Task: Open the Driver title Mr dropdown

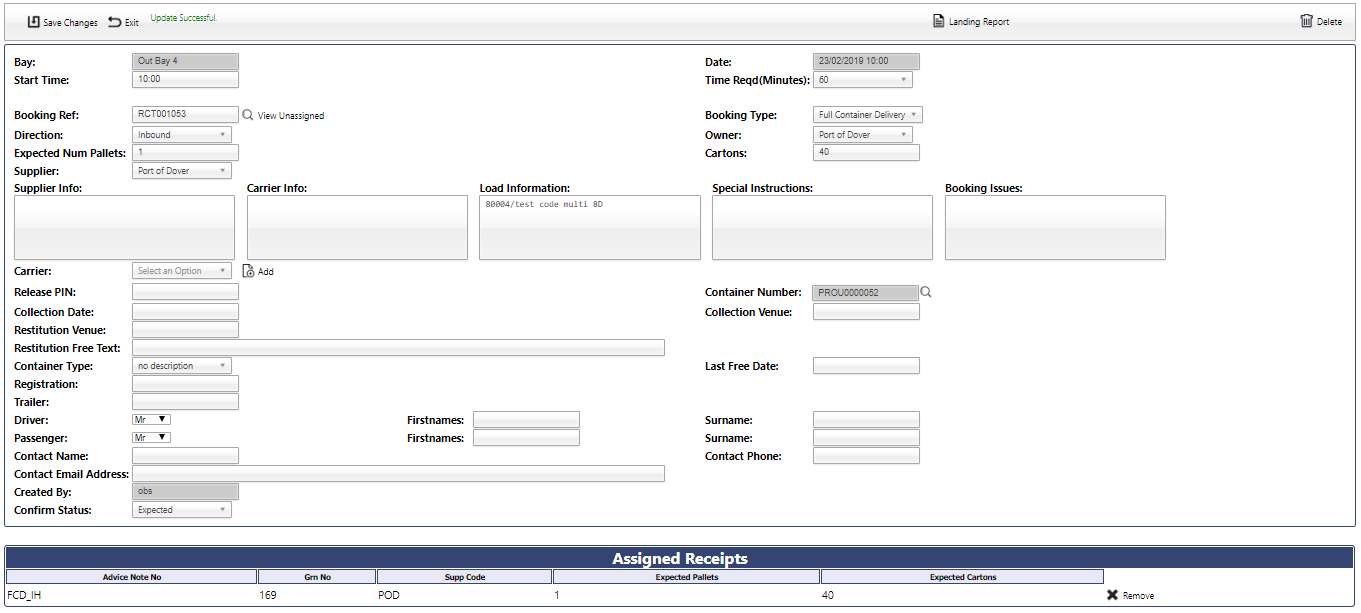Action: 152,420
